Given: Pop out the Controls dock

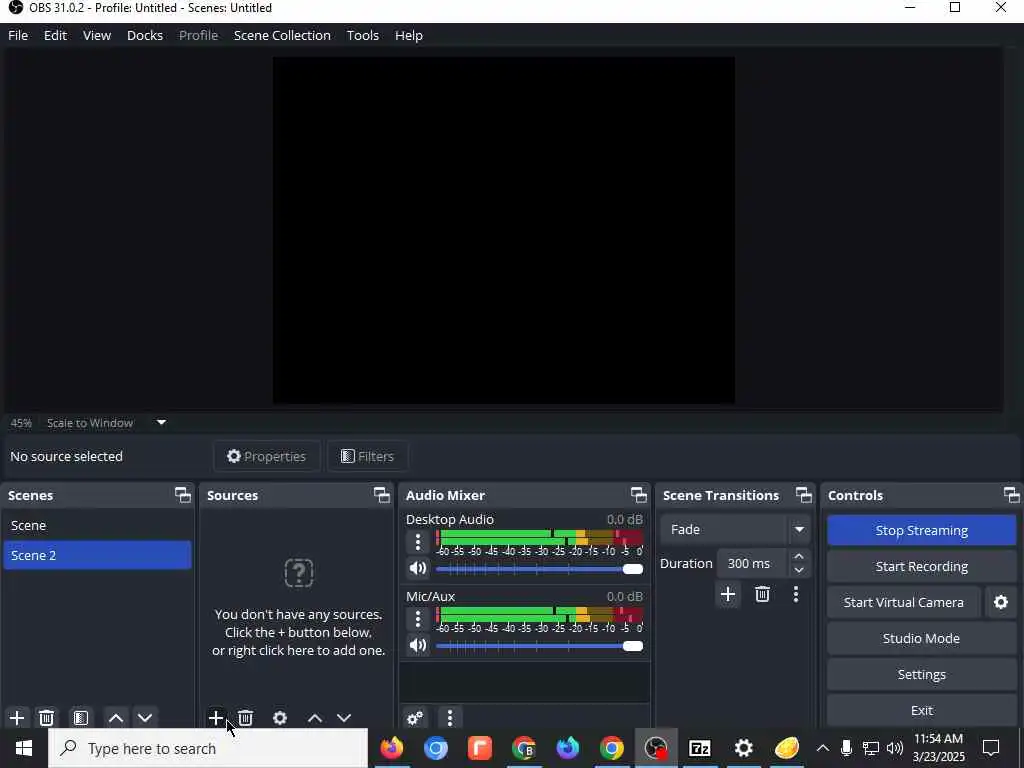Looking at the screenshot, I should click(1012, 495).
